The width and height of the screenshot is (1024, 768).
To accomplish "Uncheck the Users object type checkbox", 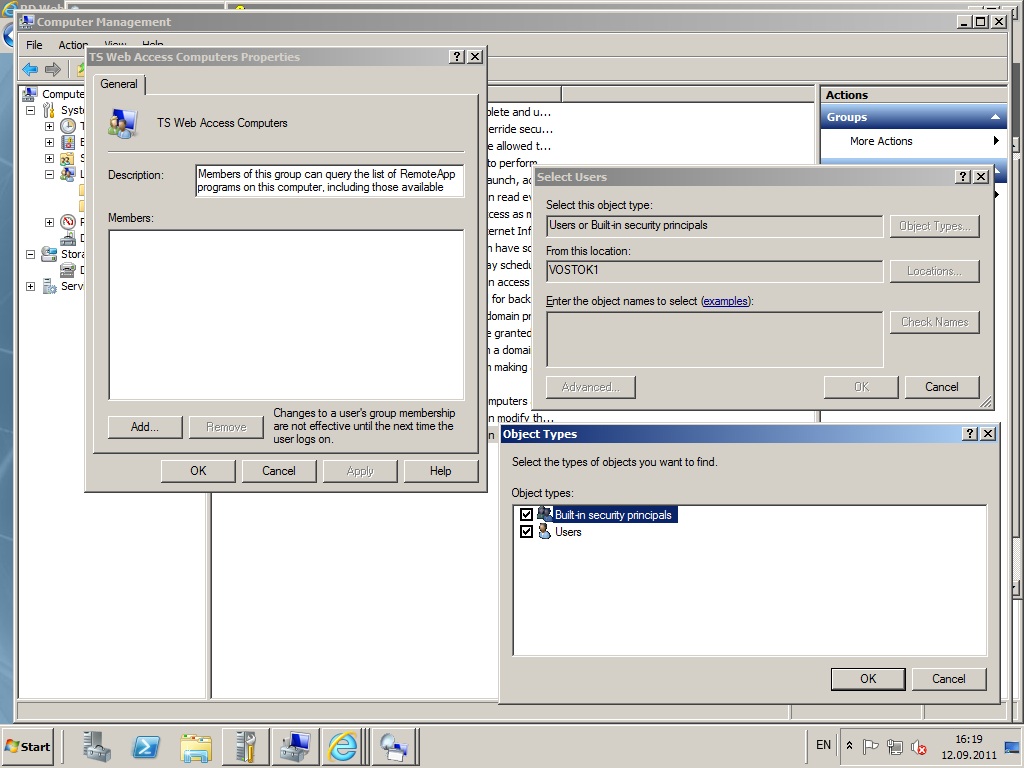I will point(526,532).
